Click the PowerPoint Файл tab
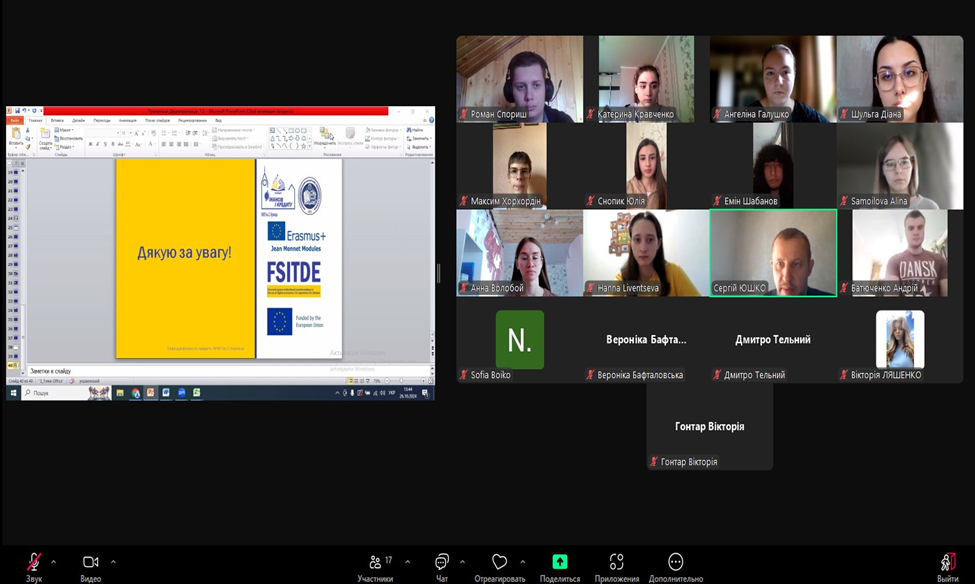This screenshot has width=975, height=584. coord(15,120)
